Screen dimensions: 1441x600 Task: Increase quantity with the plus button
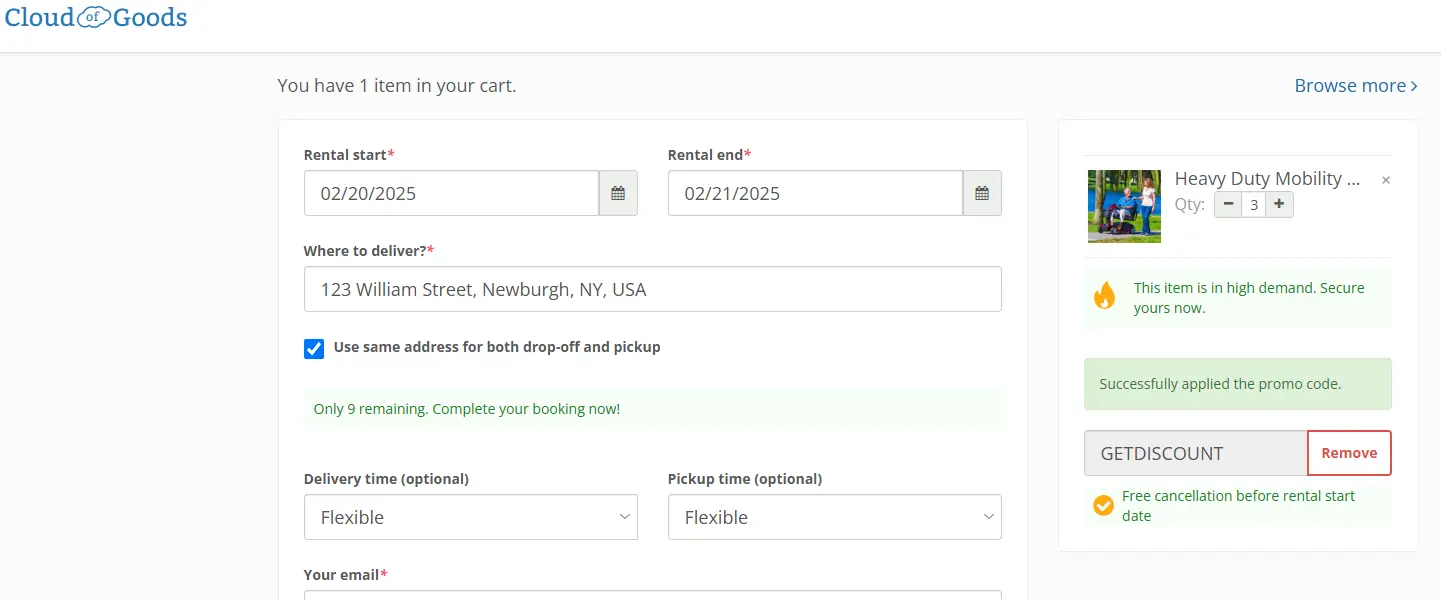(x=1279, y=205)
